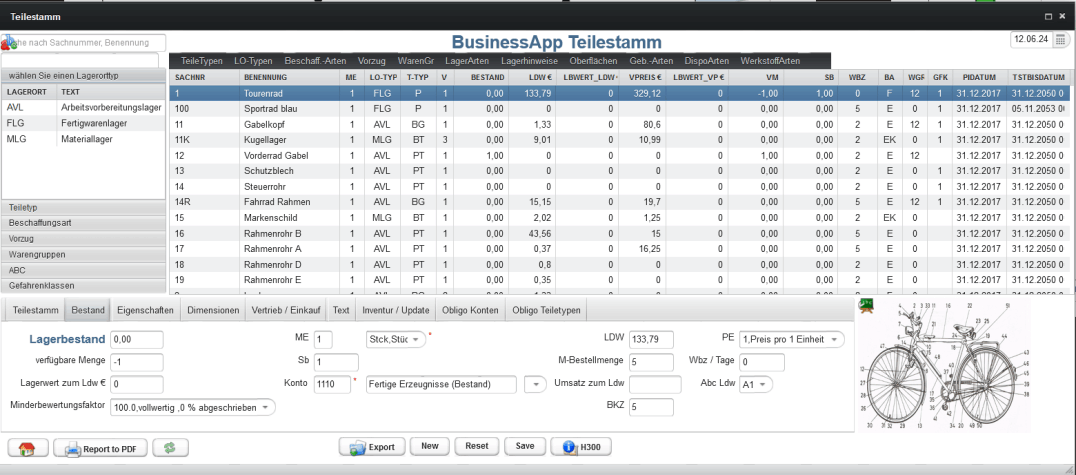
Task: Expand the Teiletyp accordion section
Action: click(84, 207)
